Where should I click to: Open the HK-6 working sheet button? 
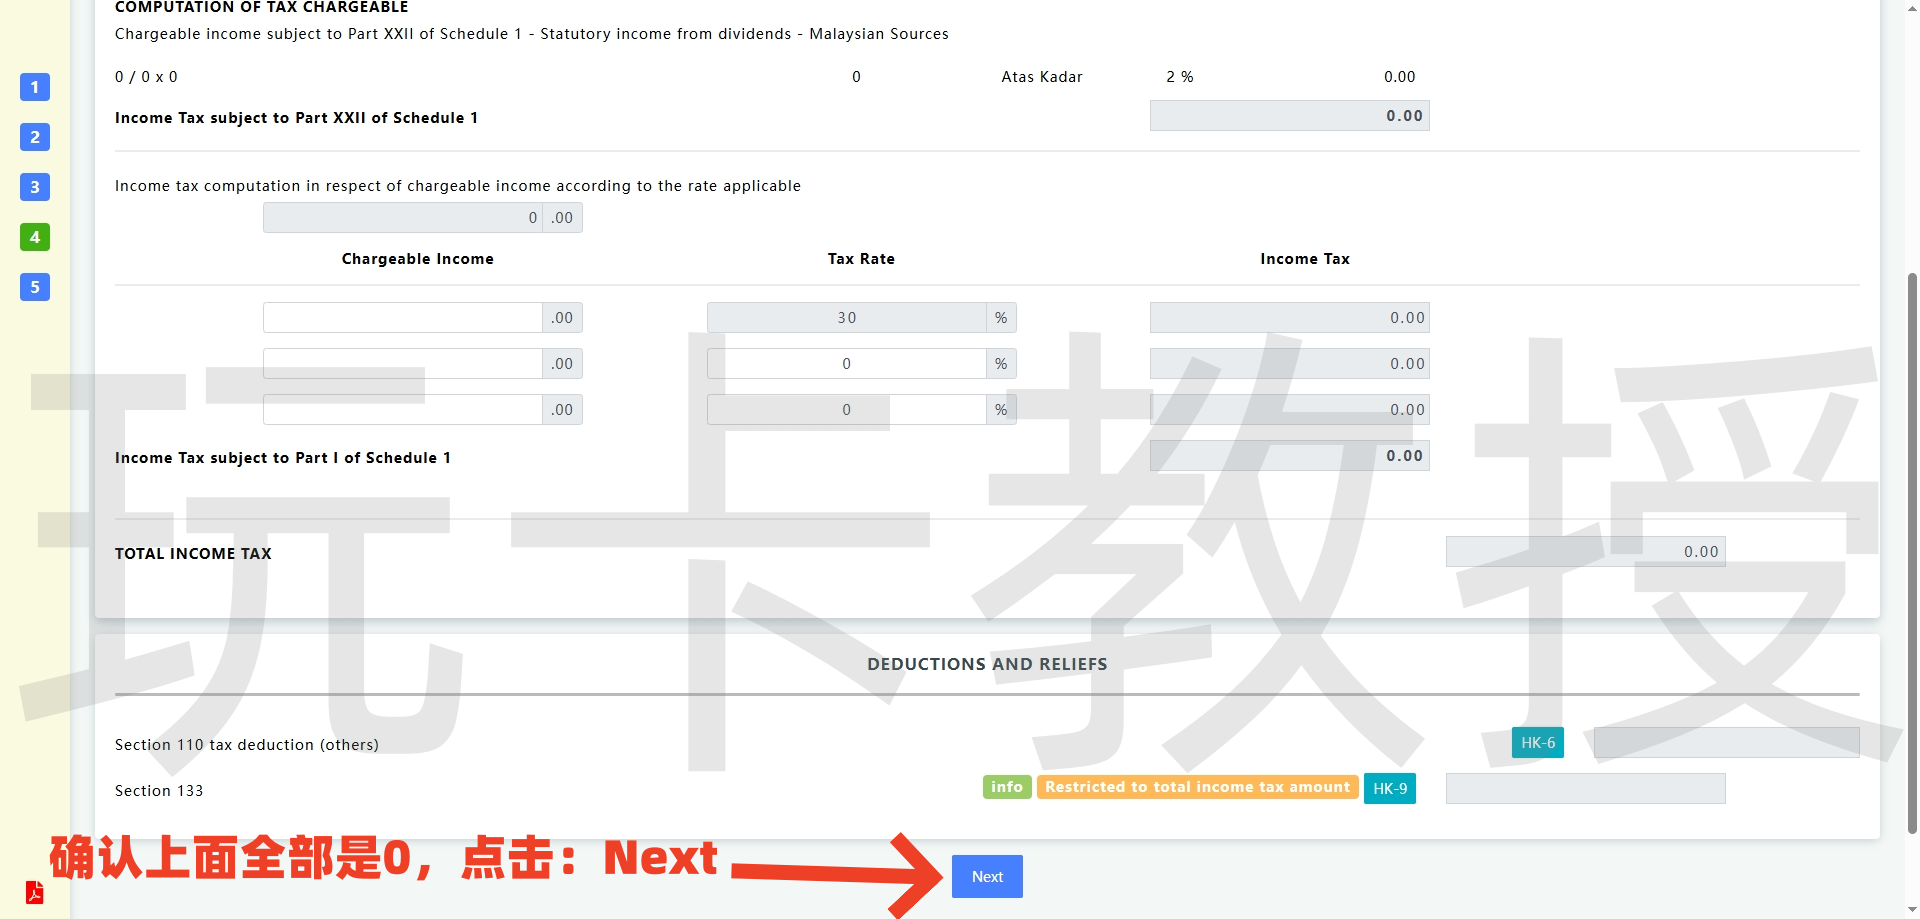(x=1538, y=743)
